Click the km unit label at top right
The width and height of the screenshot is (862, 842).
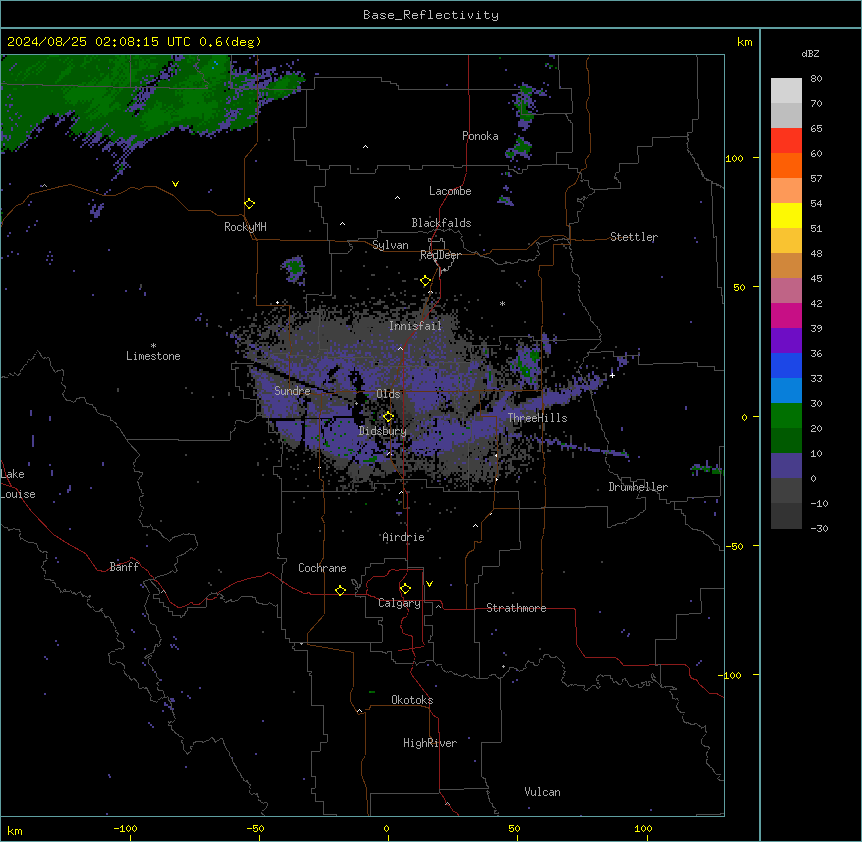click(x=745, y=42)
